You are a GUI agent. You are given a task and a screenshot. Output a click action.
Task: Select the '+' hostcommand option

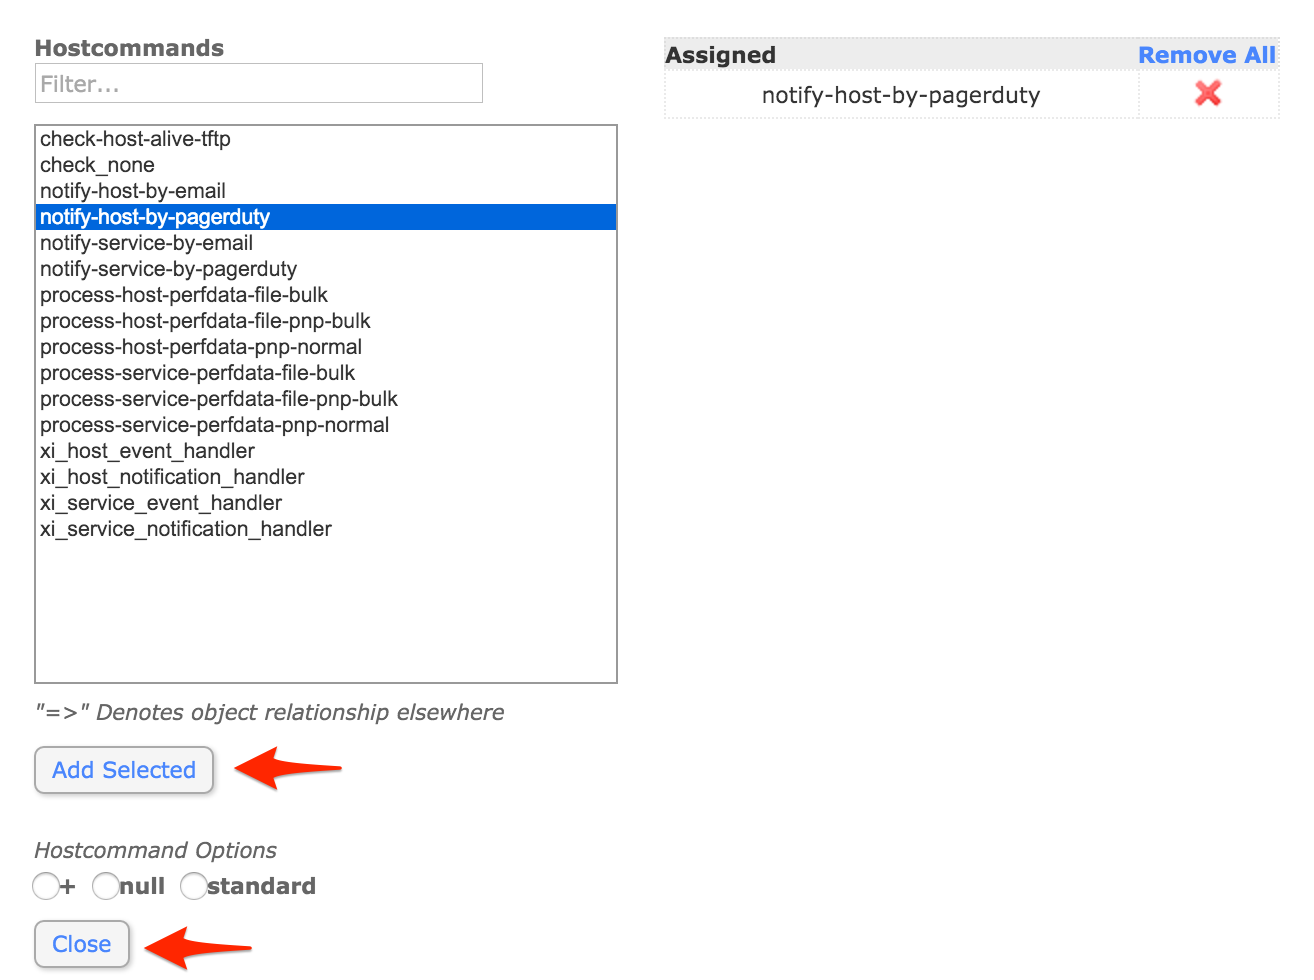coord(46,886)
